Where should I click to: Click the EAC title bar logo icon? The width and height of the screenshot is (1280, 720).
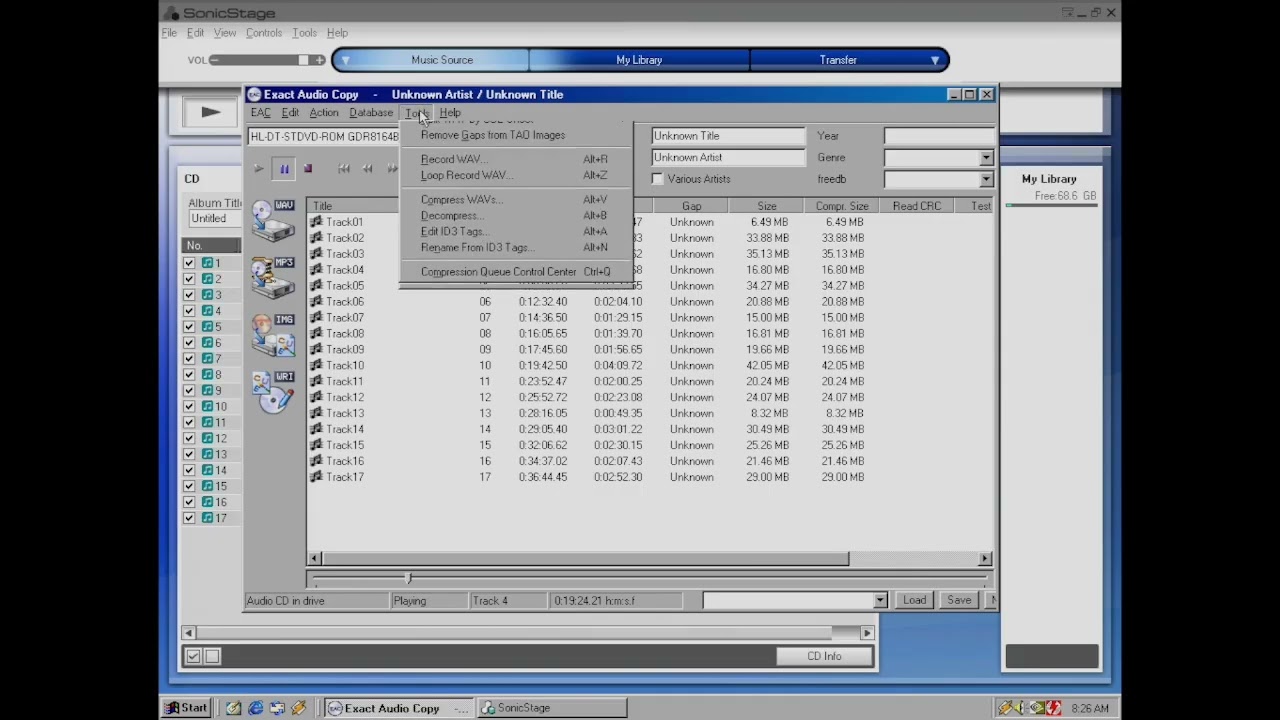[254, 95]
